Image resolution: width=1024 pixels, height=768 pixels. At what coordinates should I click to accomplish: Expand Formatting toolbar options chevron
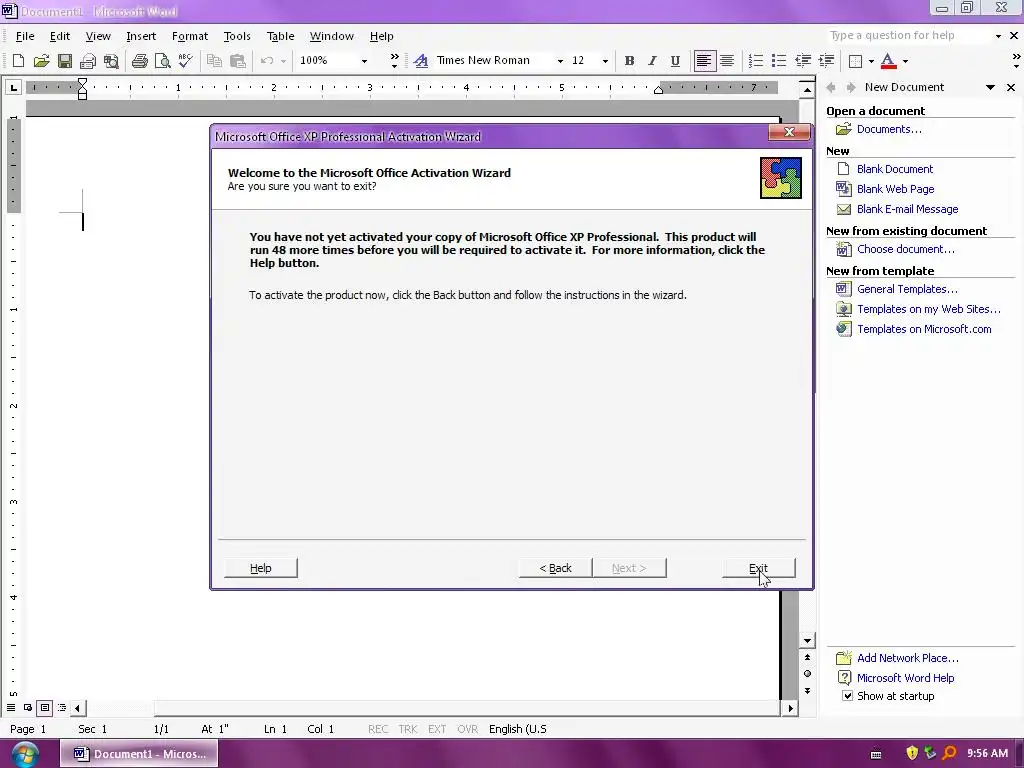point(1016,61)
